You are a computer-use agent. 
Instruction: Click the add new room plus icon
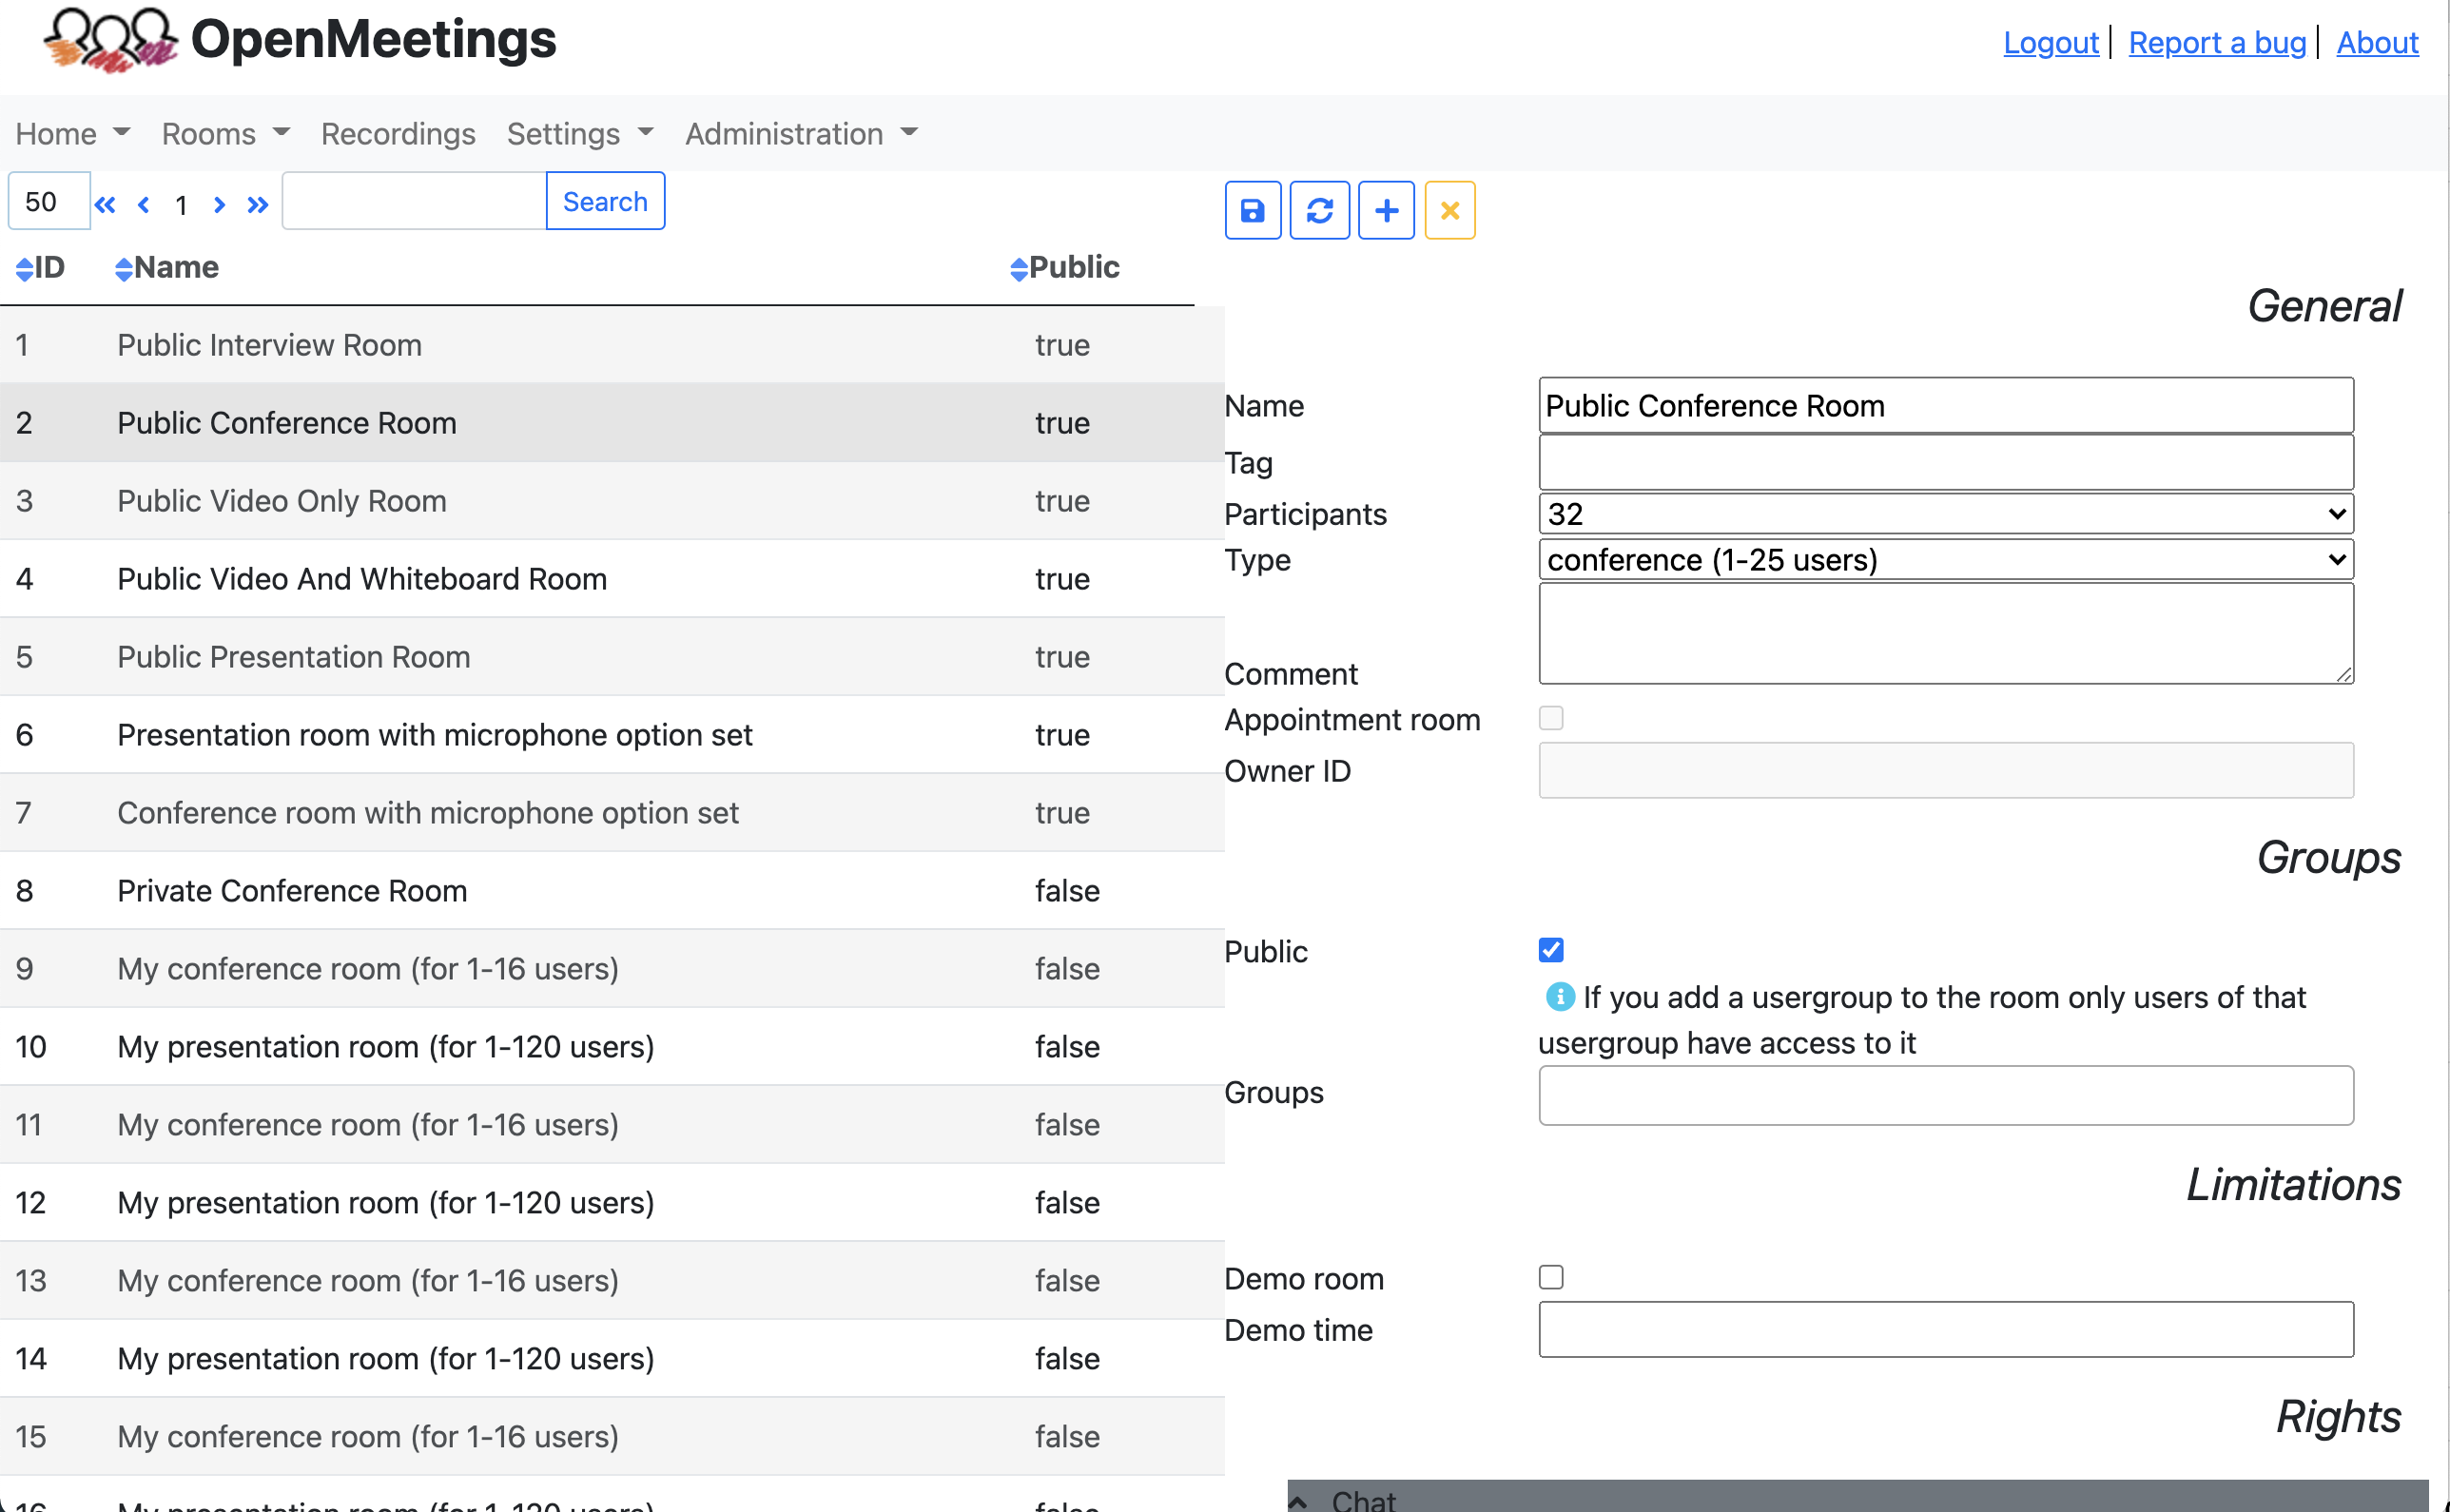(x=1386, y=211)
